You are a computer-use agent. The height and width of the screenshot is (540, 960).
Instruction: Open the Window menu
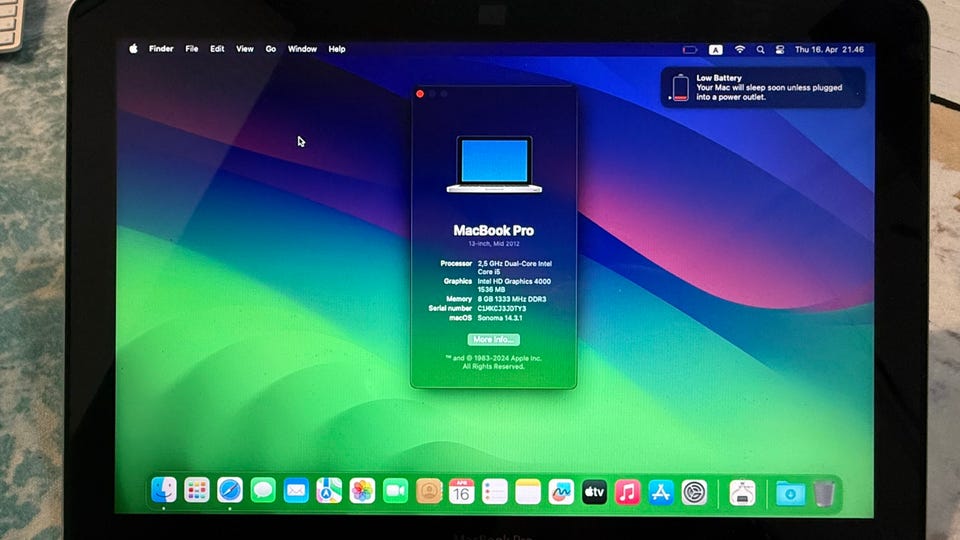click(x=302, y=49)
